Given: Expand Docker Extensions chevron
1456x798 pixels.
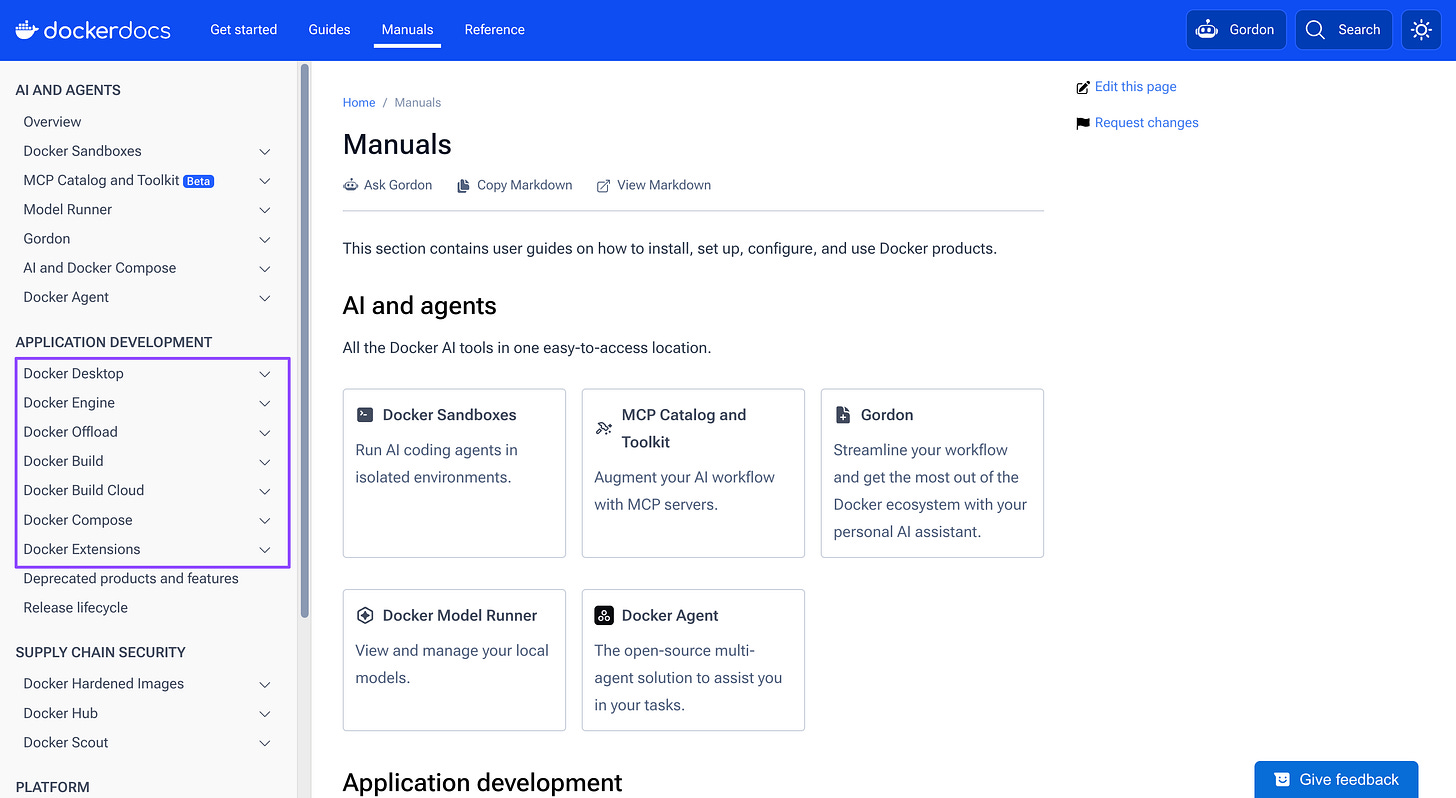Looking at the screenshot, I should pyautogui.click(x=265, y=549).
